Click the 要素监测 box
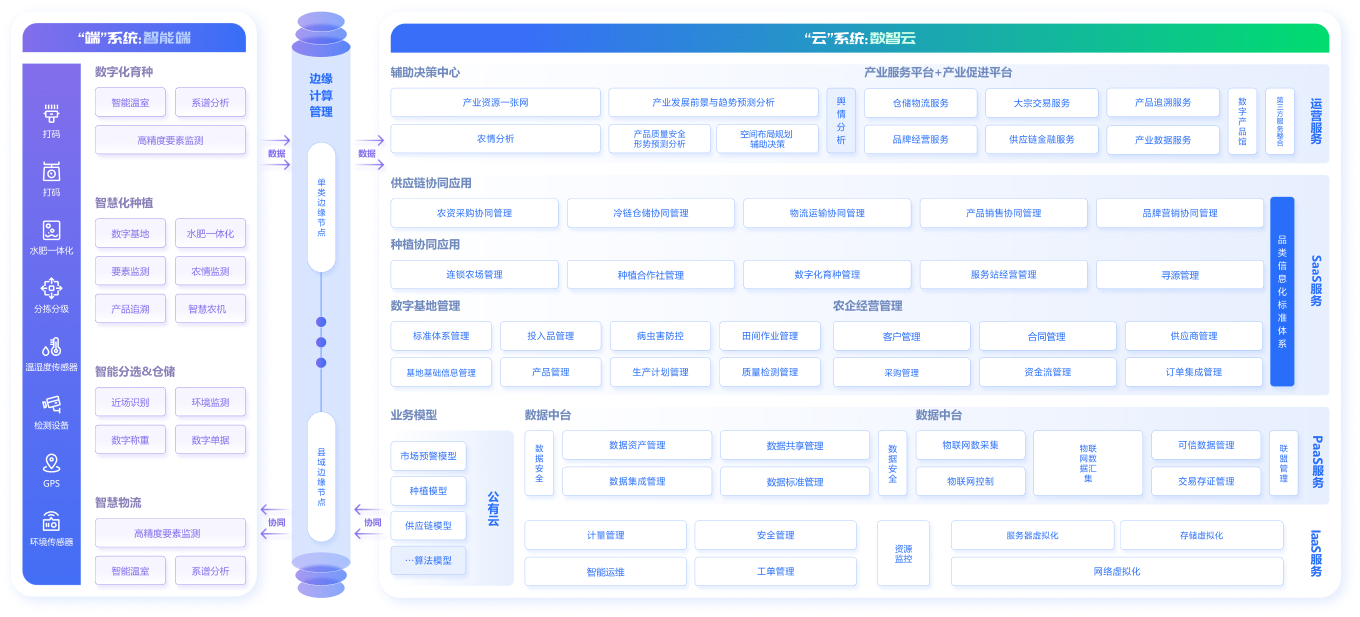The height and width of the screenshot is (617, 1360). coord(130,271)
